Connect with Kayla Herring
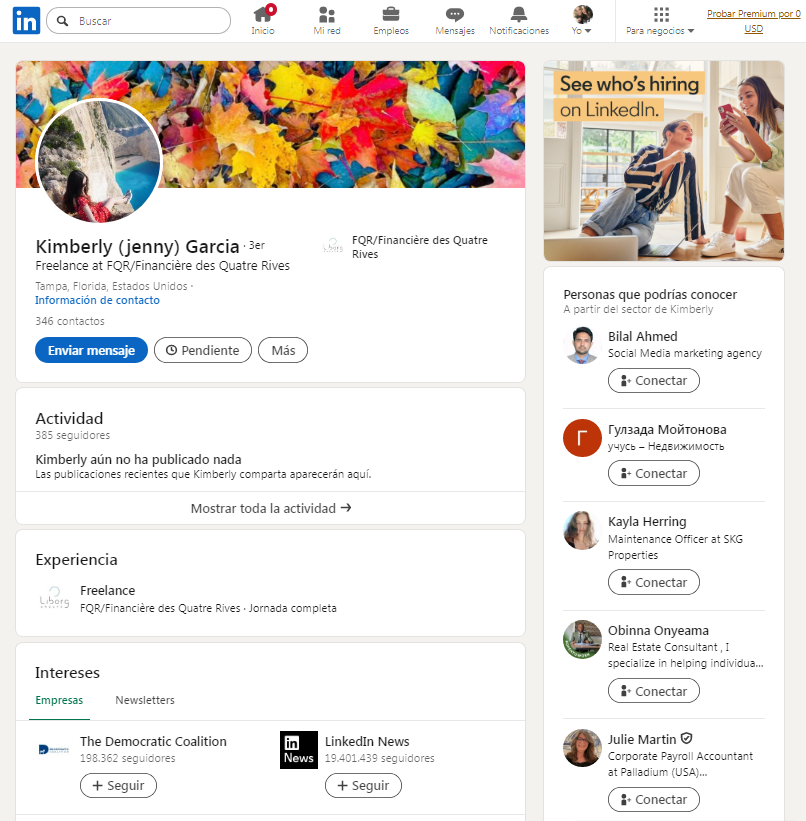Viewport: 806px width, 821px height. tap(654, 582)
